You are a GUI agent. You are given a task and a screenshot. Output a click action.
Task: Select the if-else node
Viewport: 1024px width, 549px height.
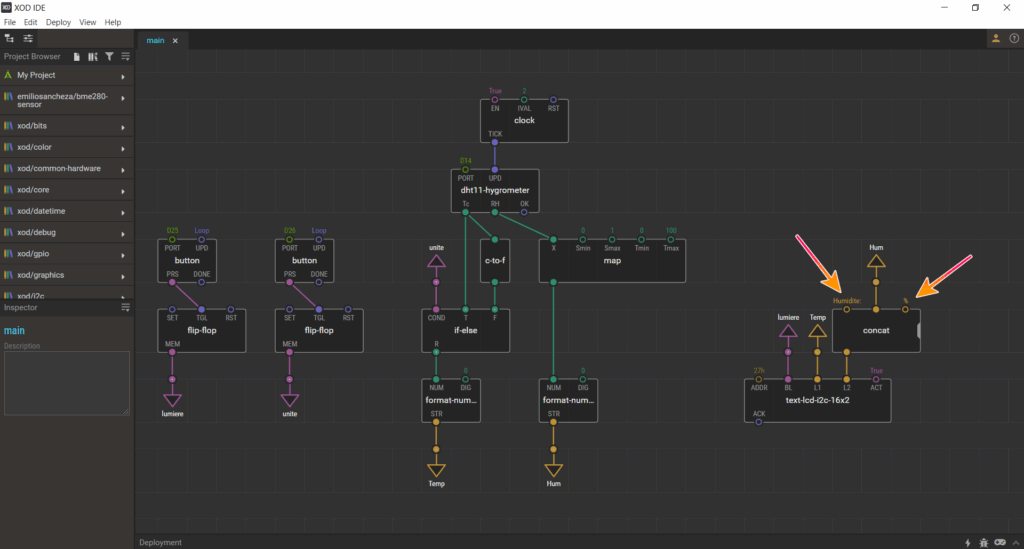point(466,330)
